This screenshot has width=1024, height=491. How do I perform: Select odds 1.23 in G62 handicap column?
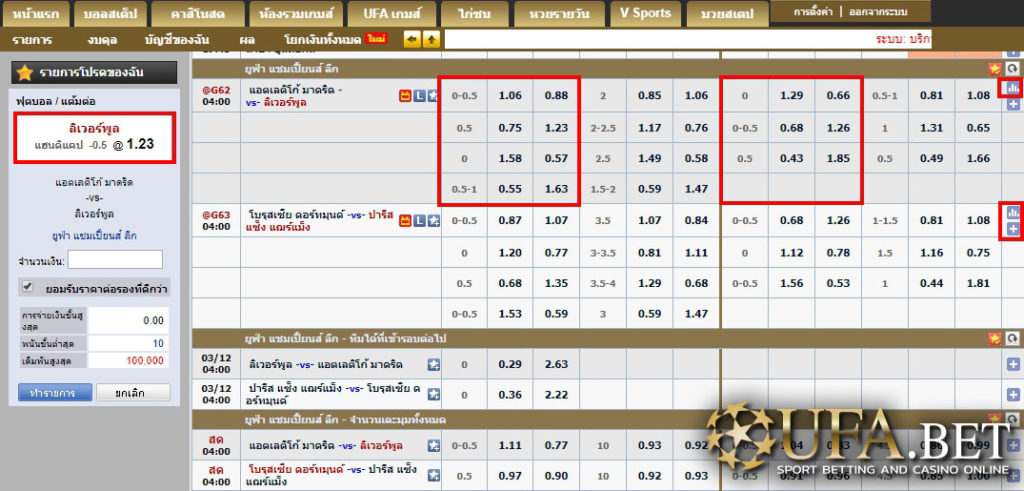[557, 128]
